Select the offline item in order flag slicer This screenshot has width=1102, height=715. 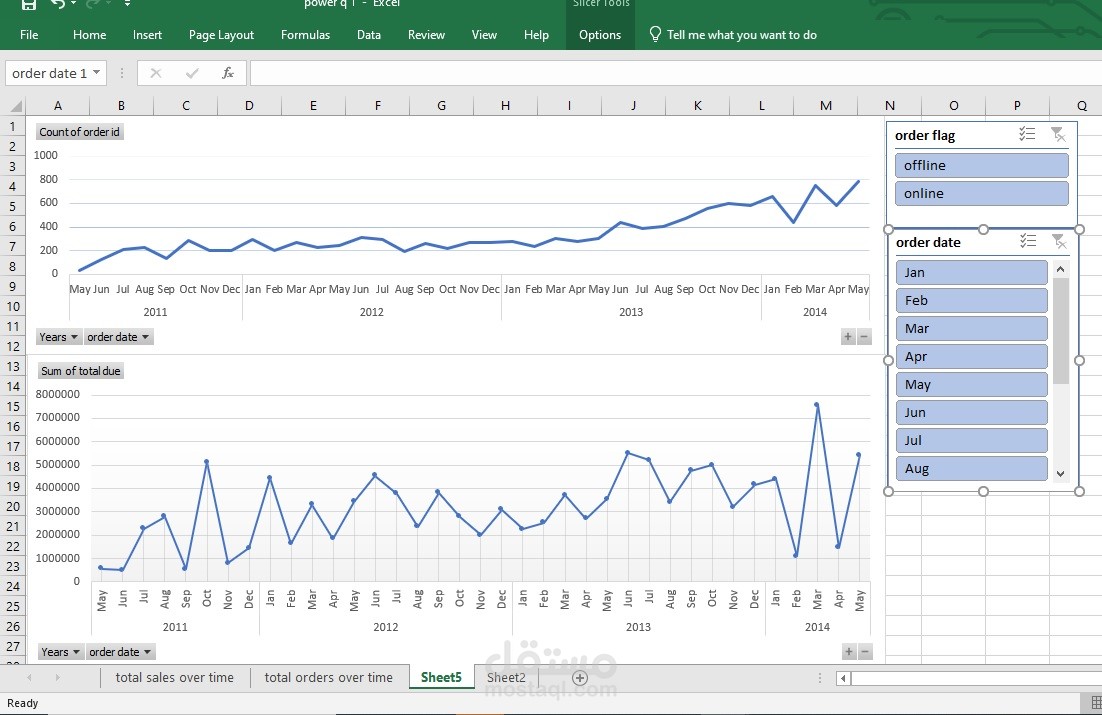[981, 164]
